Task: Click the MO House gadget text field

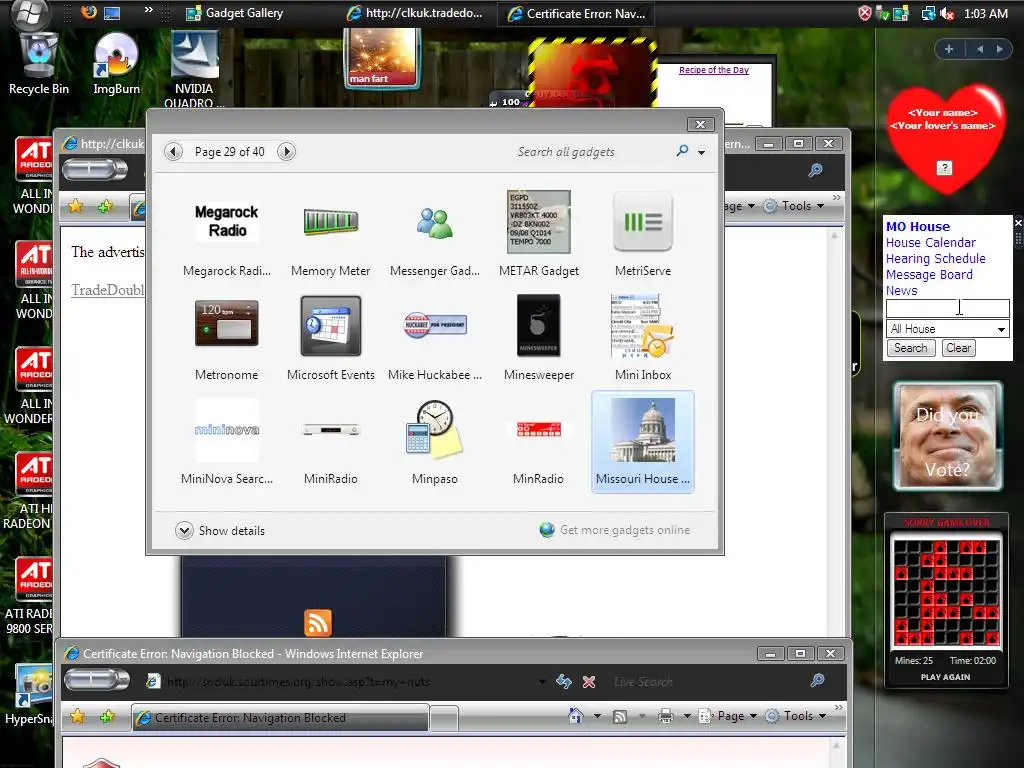Action: click(x=947, y=308)
